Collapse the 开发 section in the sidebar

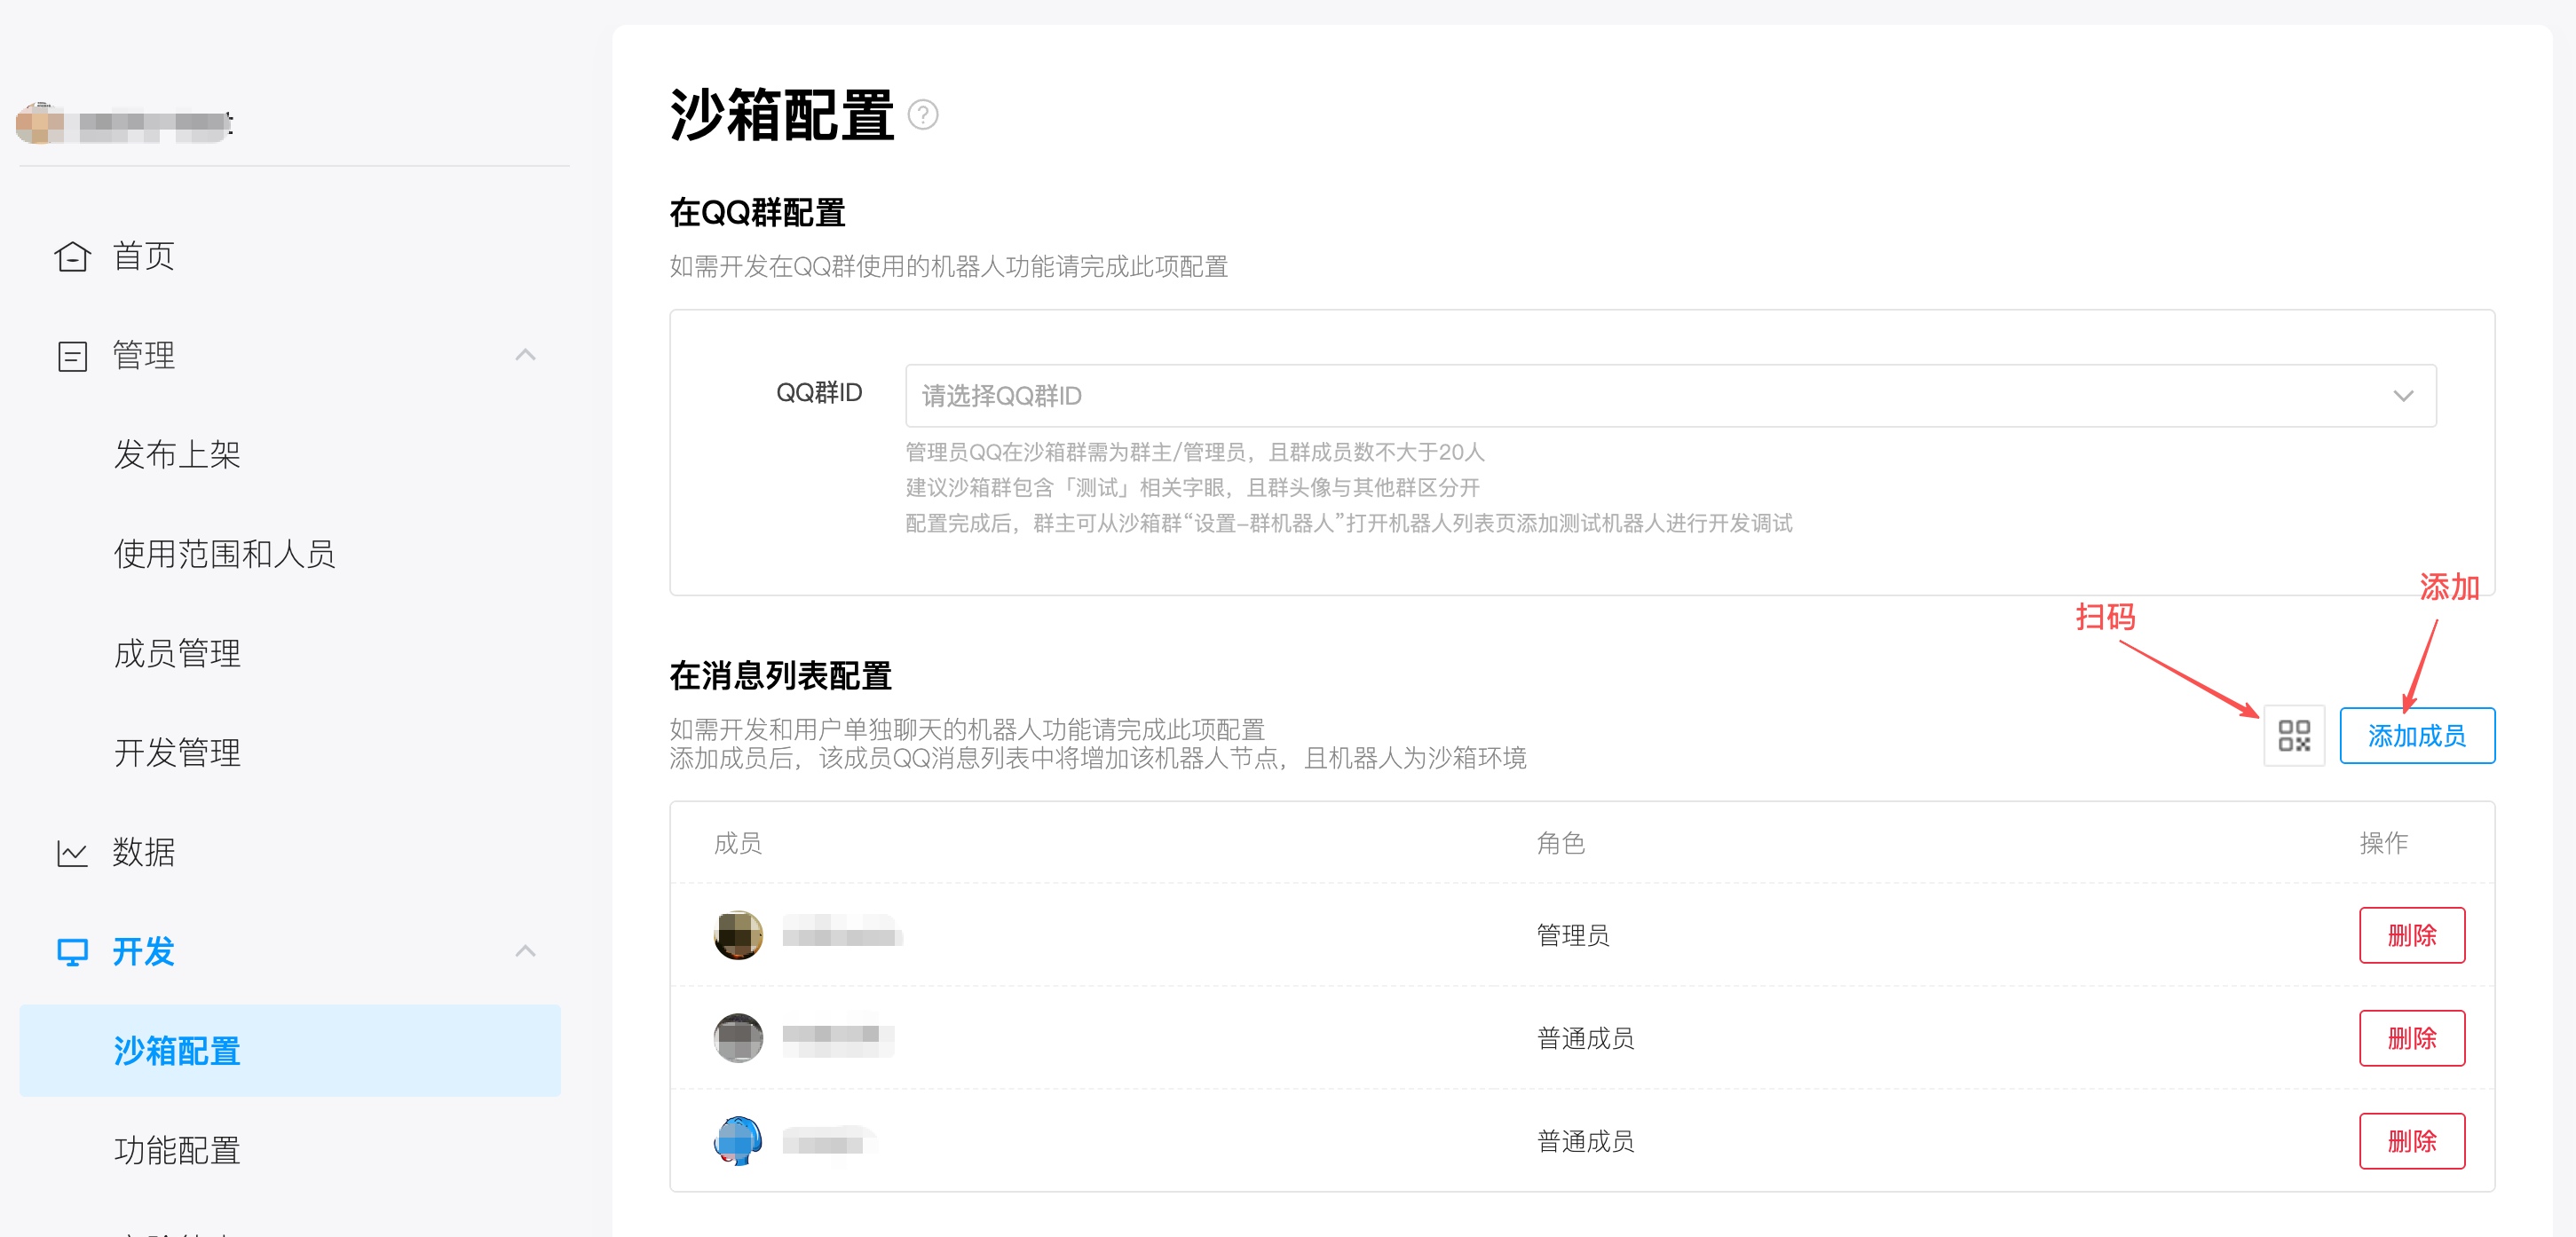[x=526, y=951]
